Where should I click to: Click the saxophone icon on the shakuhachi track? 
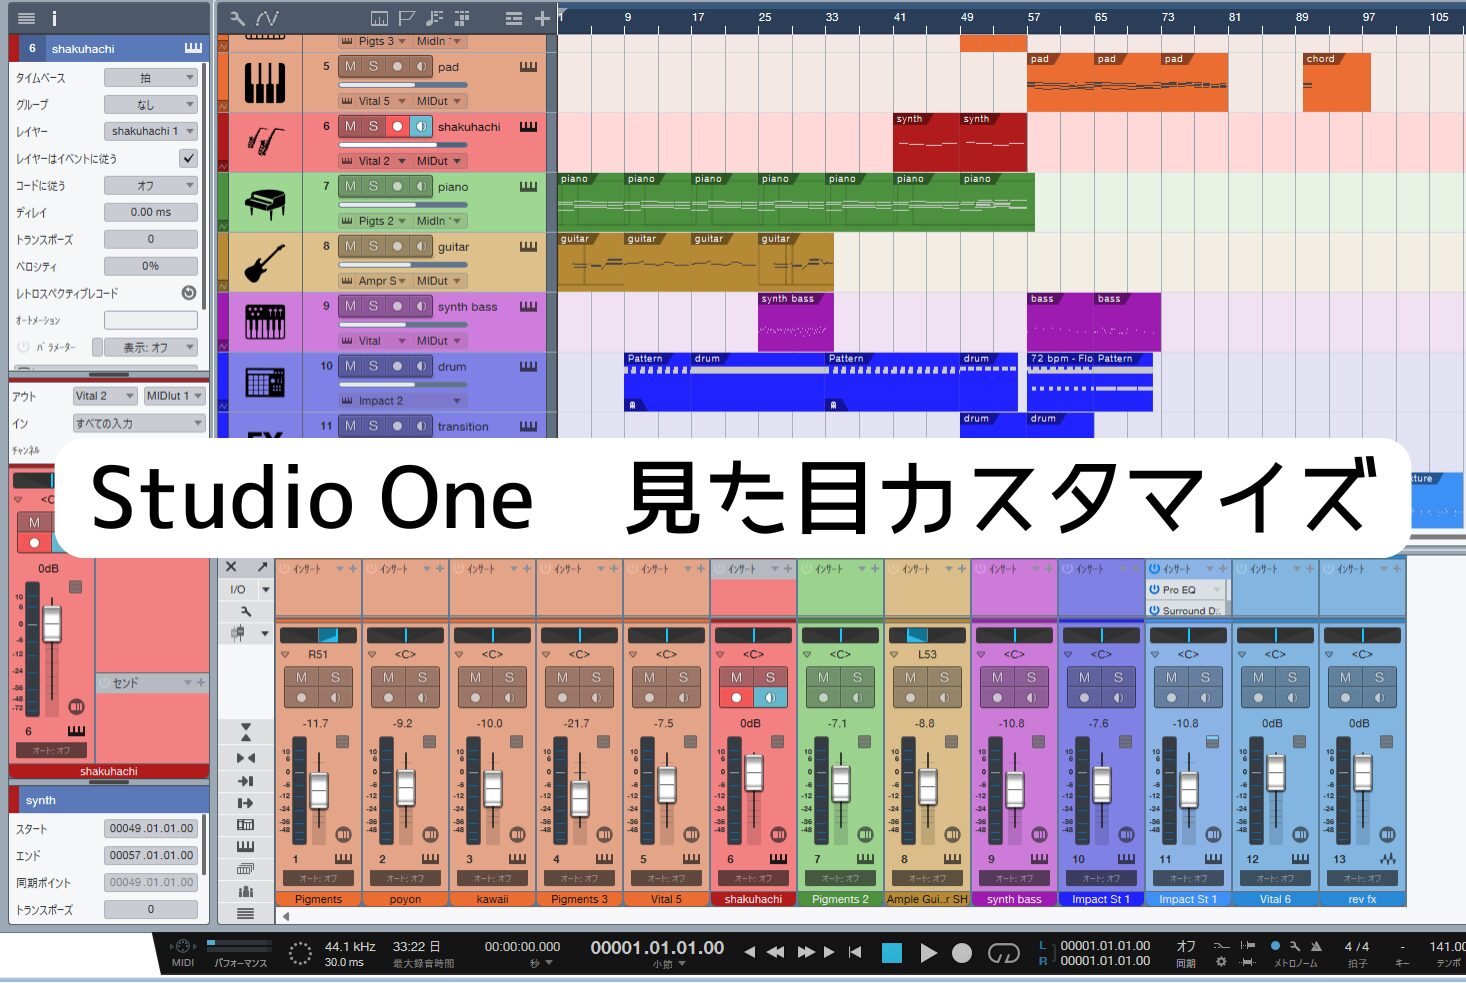click(265, 143)
